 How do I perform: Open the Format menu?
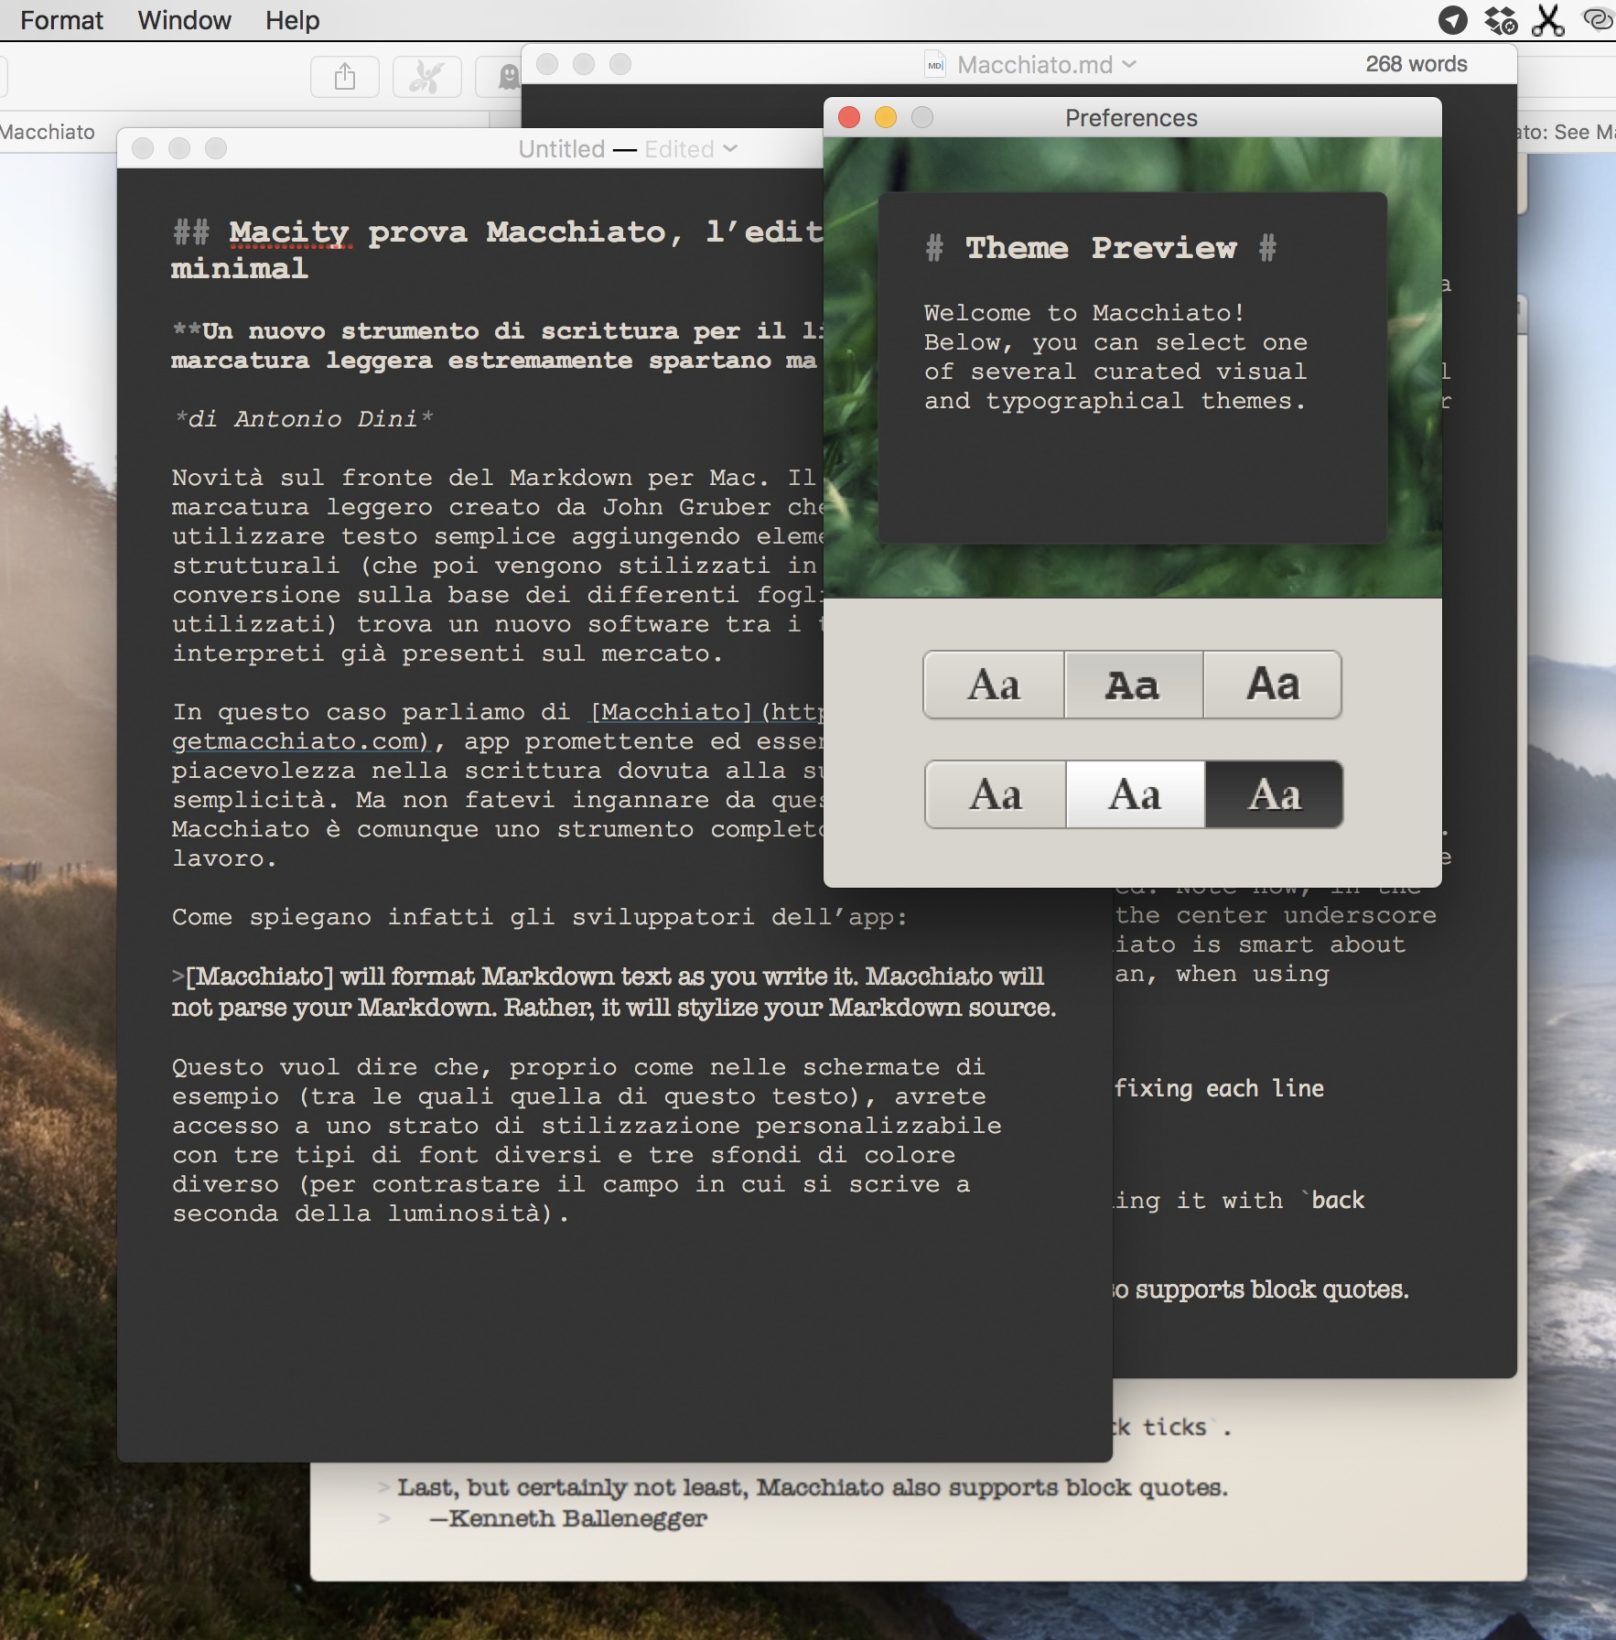(x=61, y=20)
